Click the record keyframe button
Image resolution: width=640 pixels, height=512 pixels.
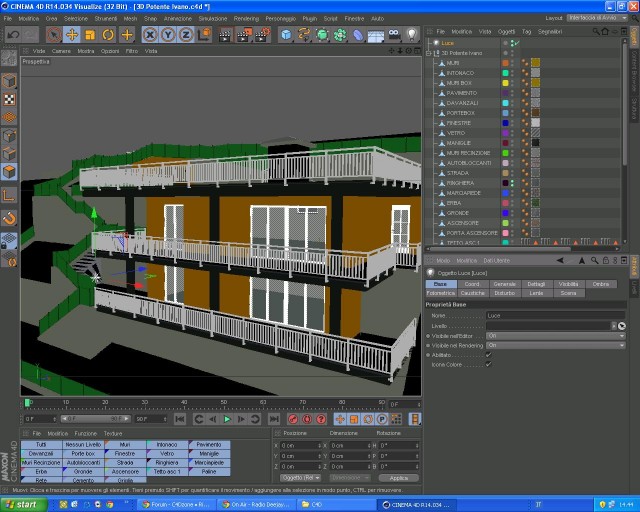293,419
